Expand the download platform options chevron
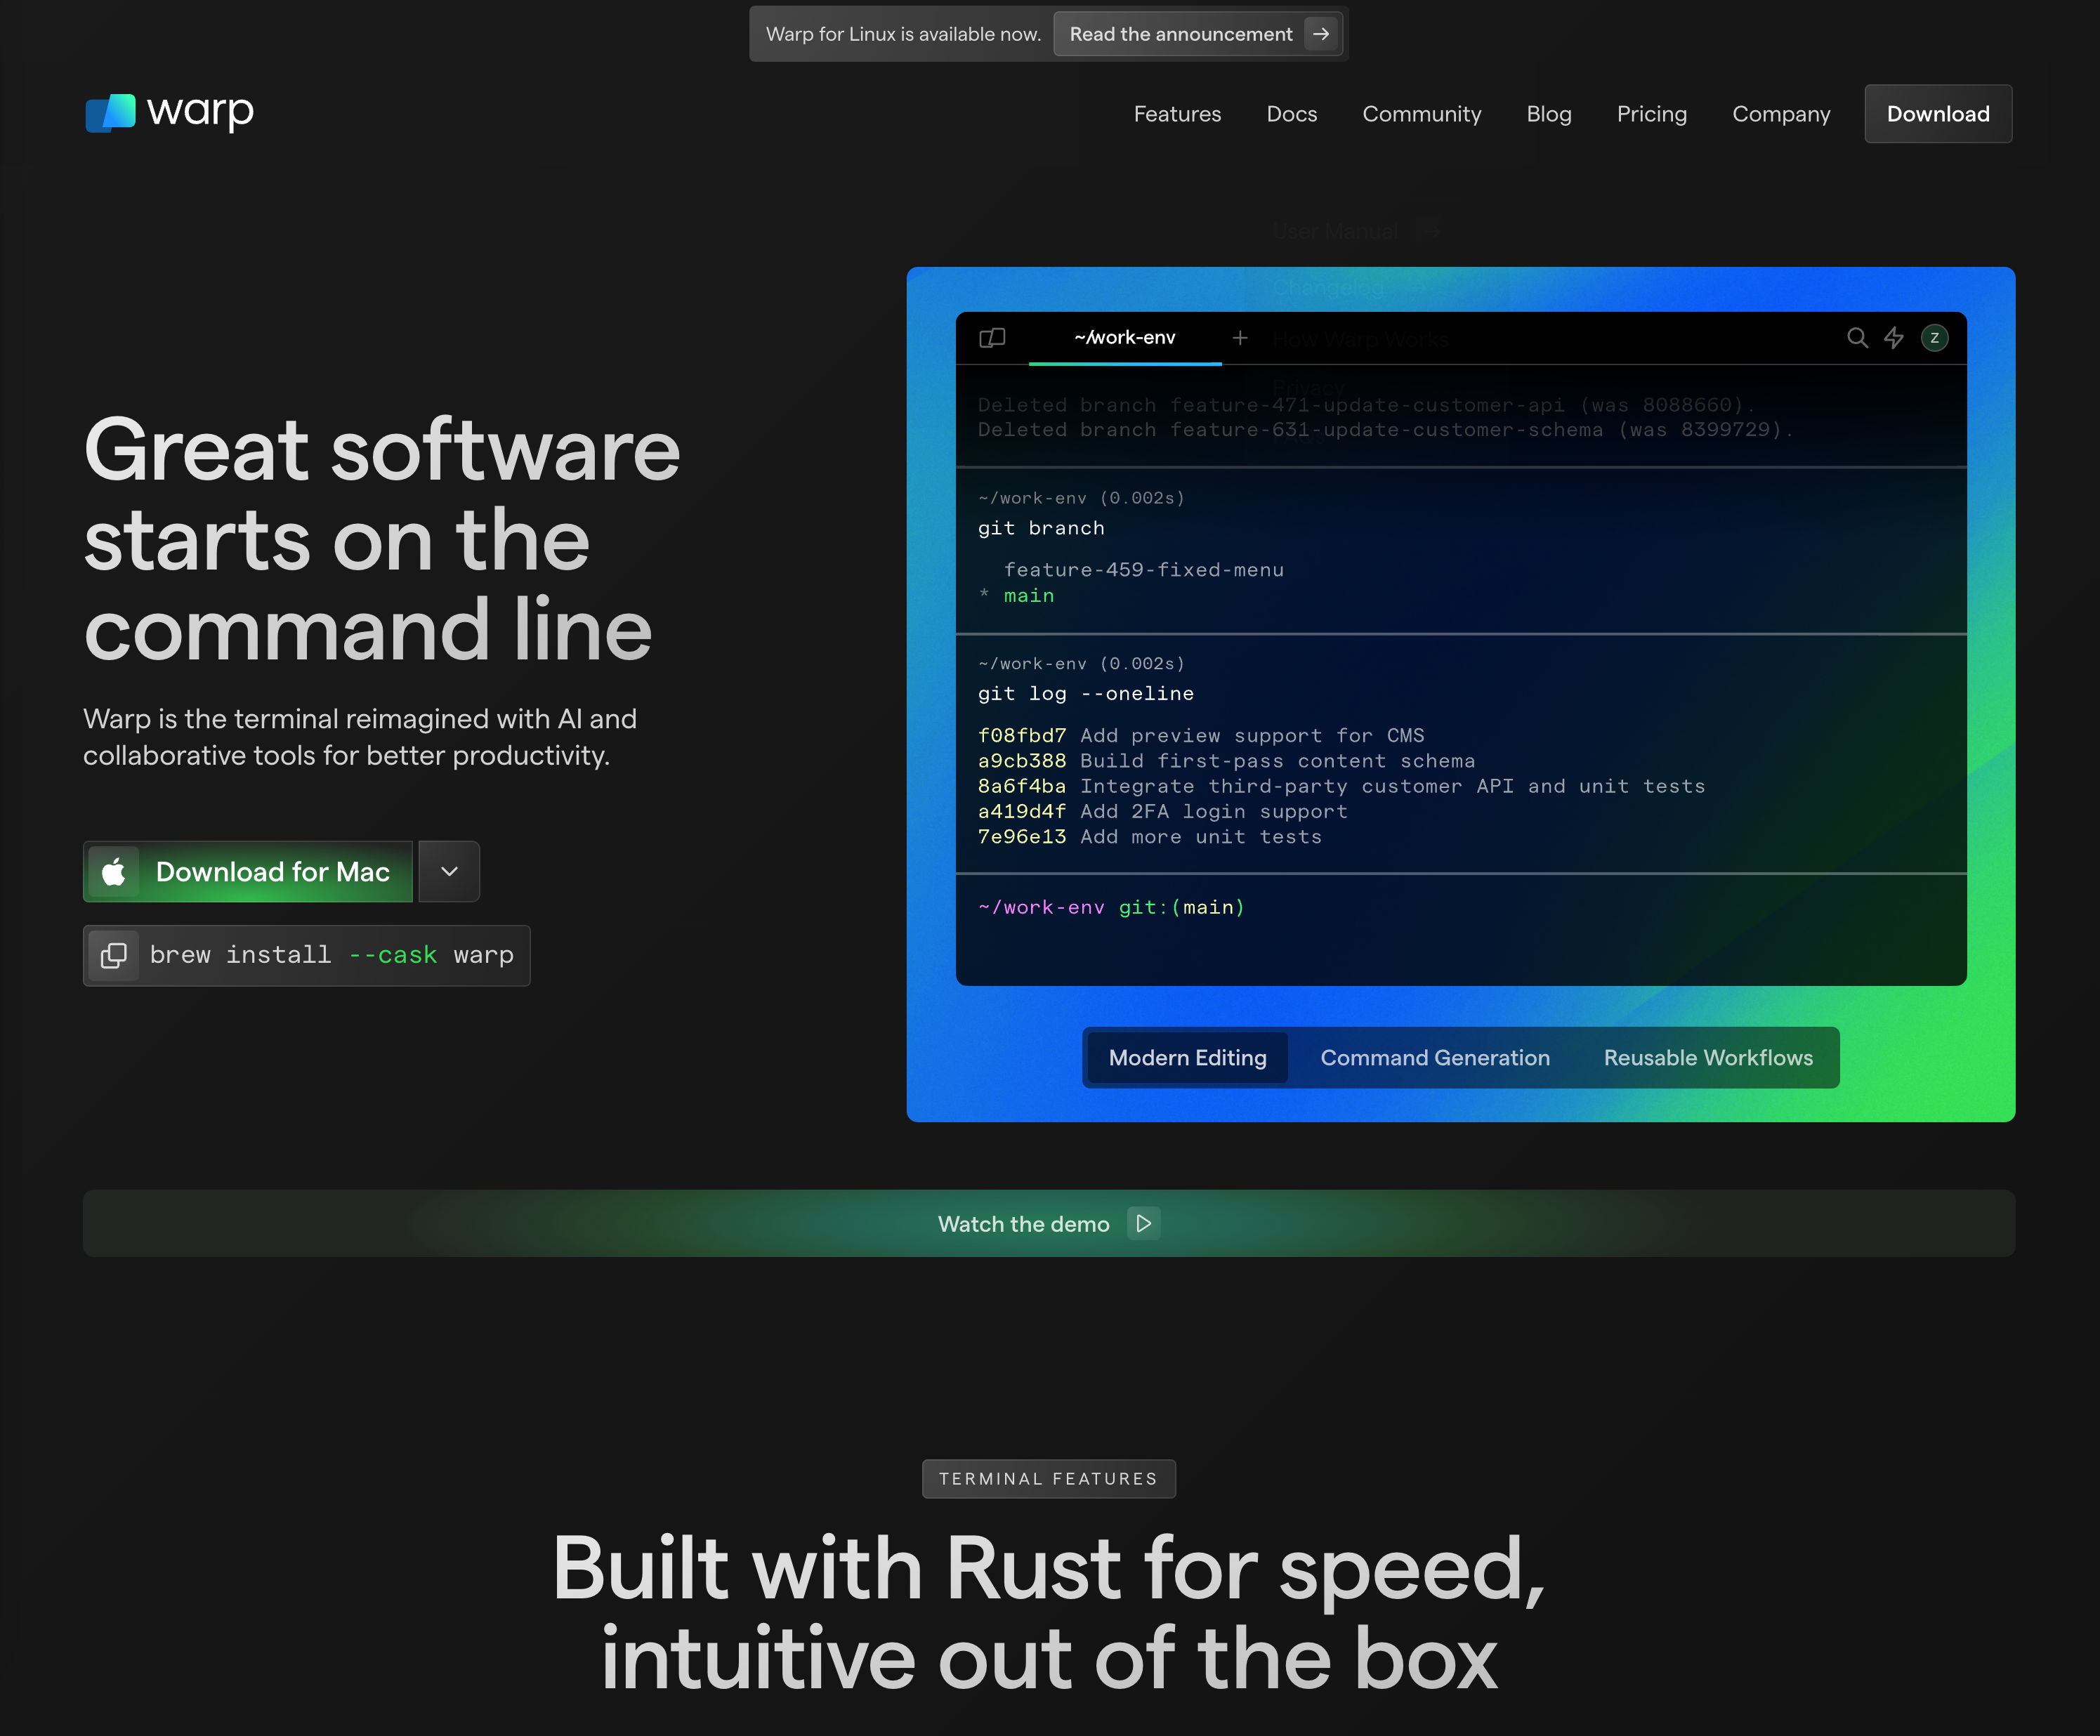The height and width of the screenshot is (1736, 2100). point(449,872)
